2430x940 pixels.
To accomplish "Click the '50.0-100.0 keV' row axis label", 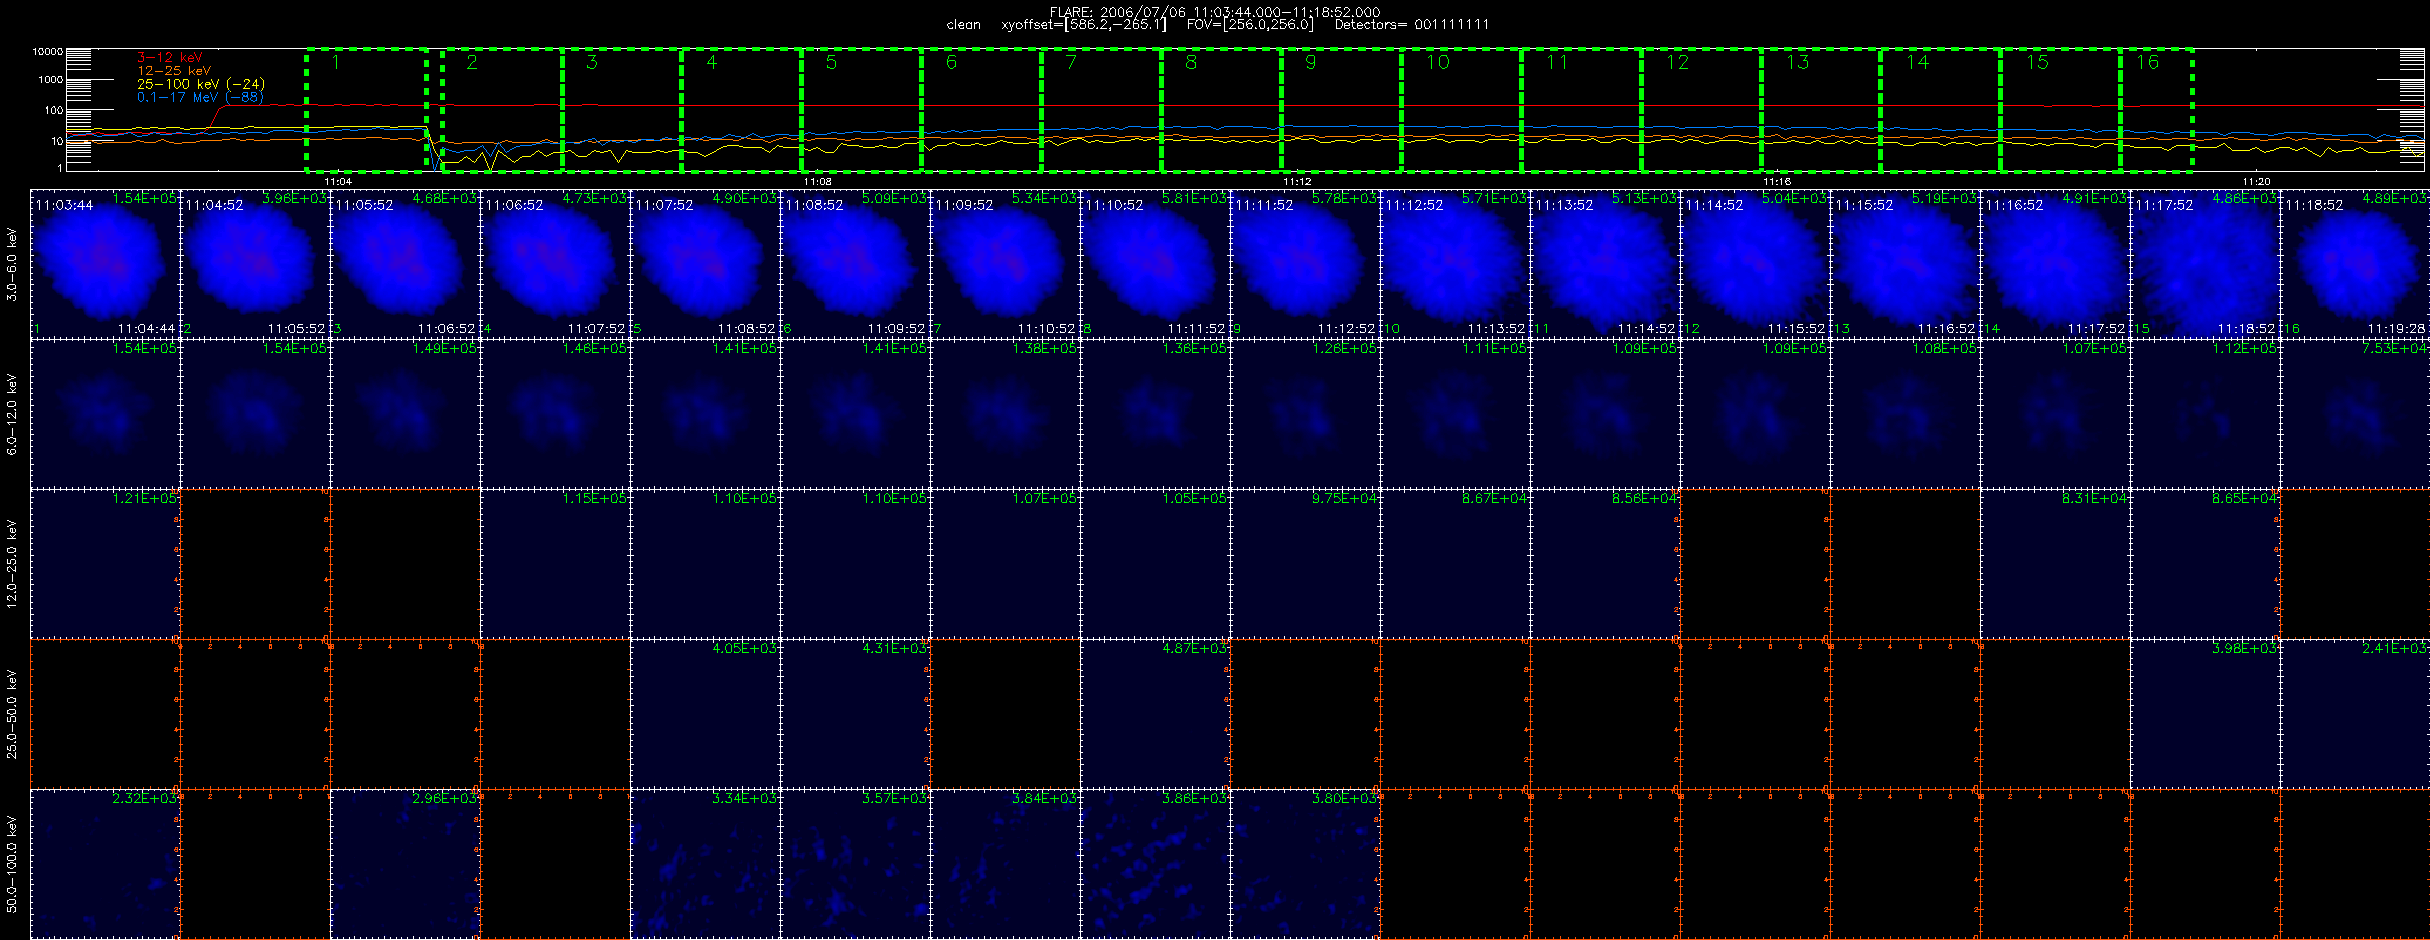I will pos(12,864).
